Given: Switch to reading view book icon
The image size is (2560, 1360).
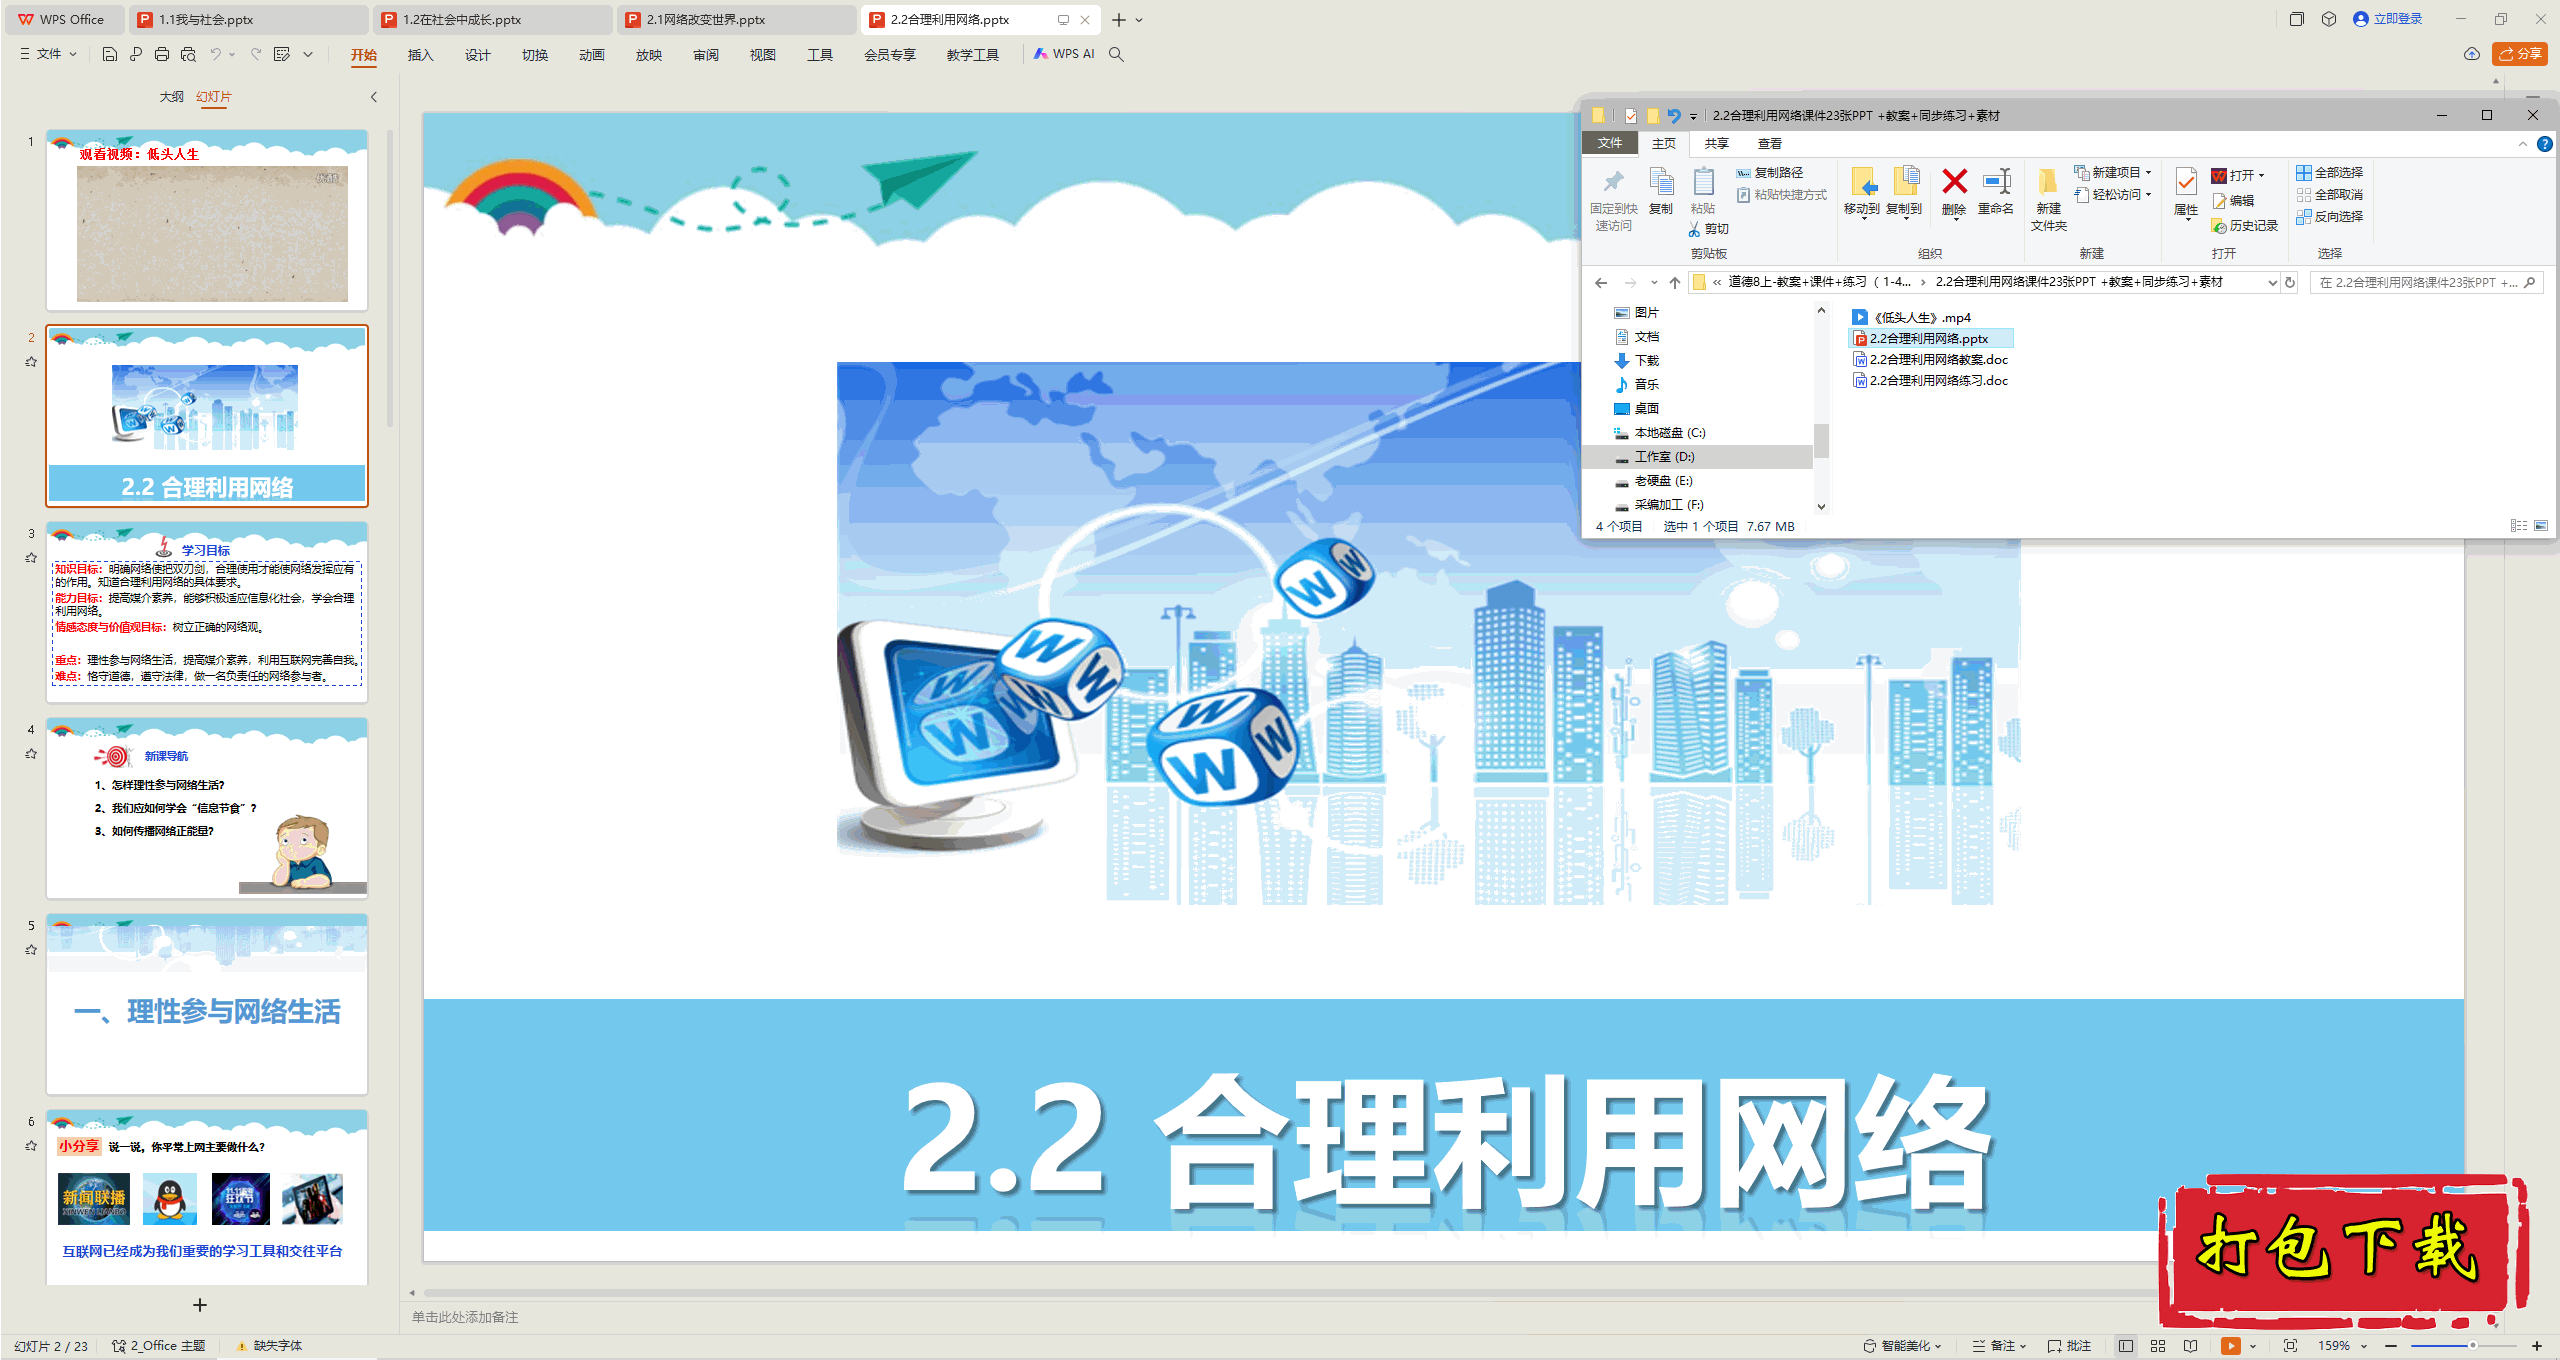Looking at the screenshot, I should 2190,1346.
